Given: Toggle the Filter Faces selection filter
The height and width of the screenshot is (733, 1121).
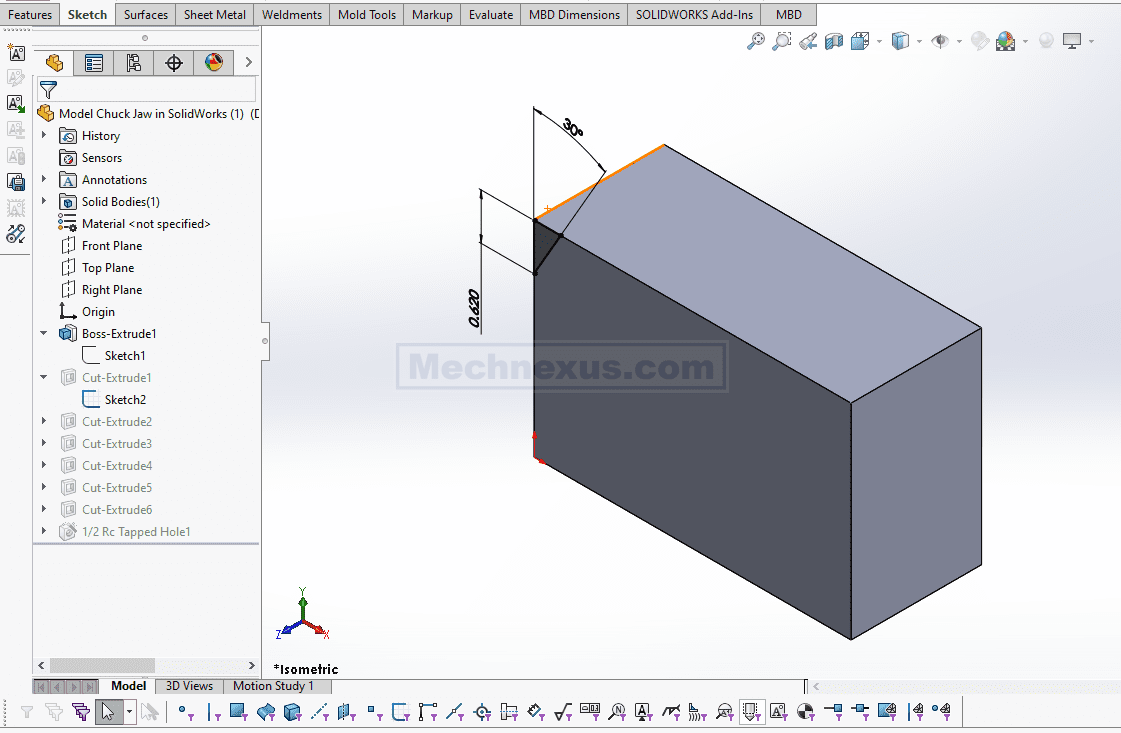Looking at the screenshot, I should pyautogui.click(x=238, y=712).
